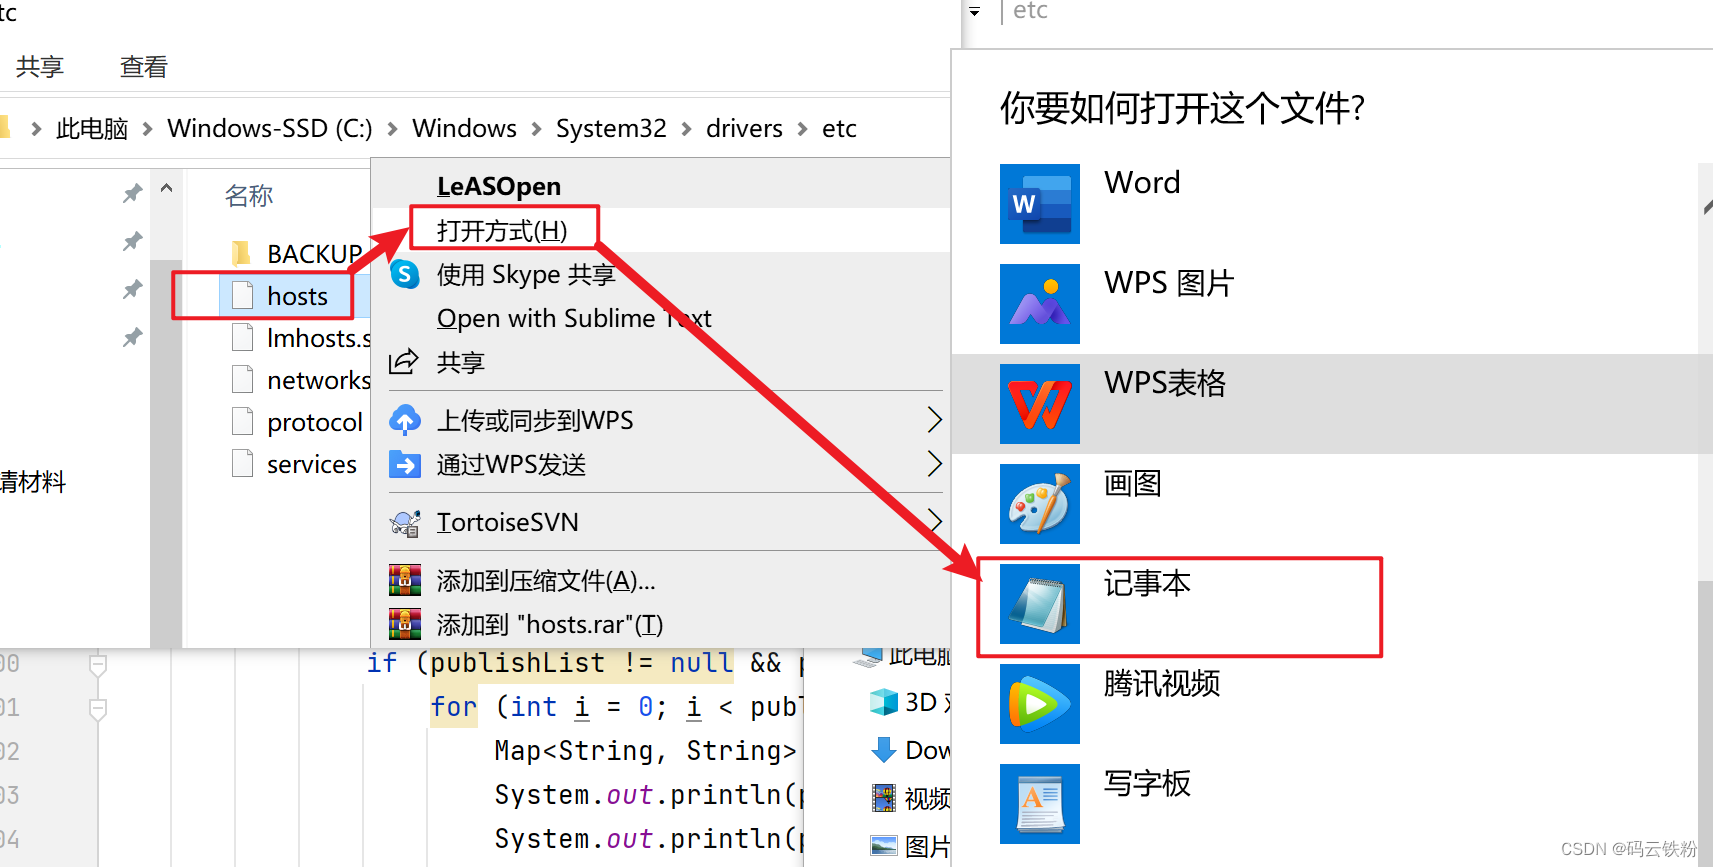Click the first quick access pin icon
Viewport: 1713px width, 867px height.
click(132, 193)
